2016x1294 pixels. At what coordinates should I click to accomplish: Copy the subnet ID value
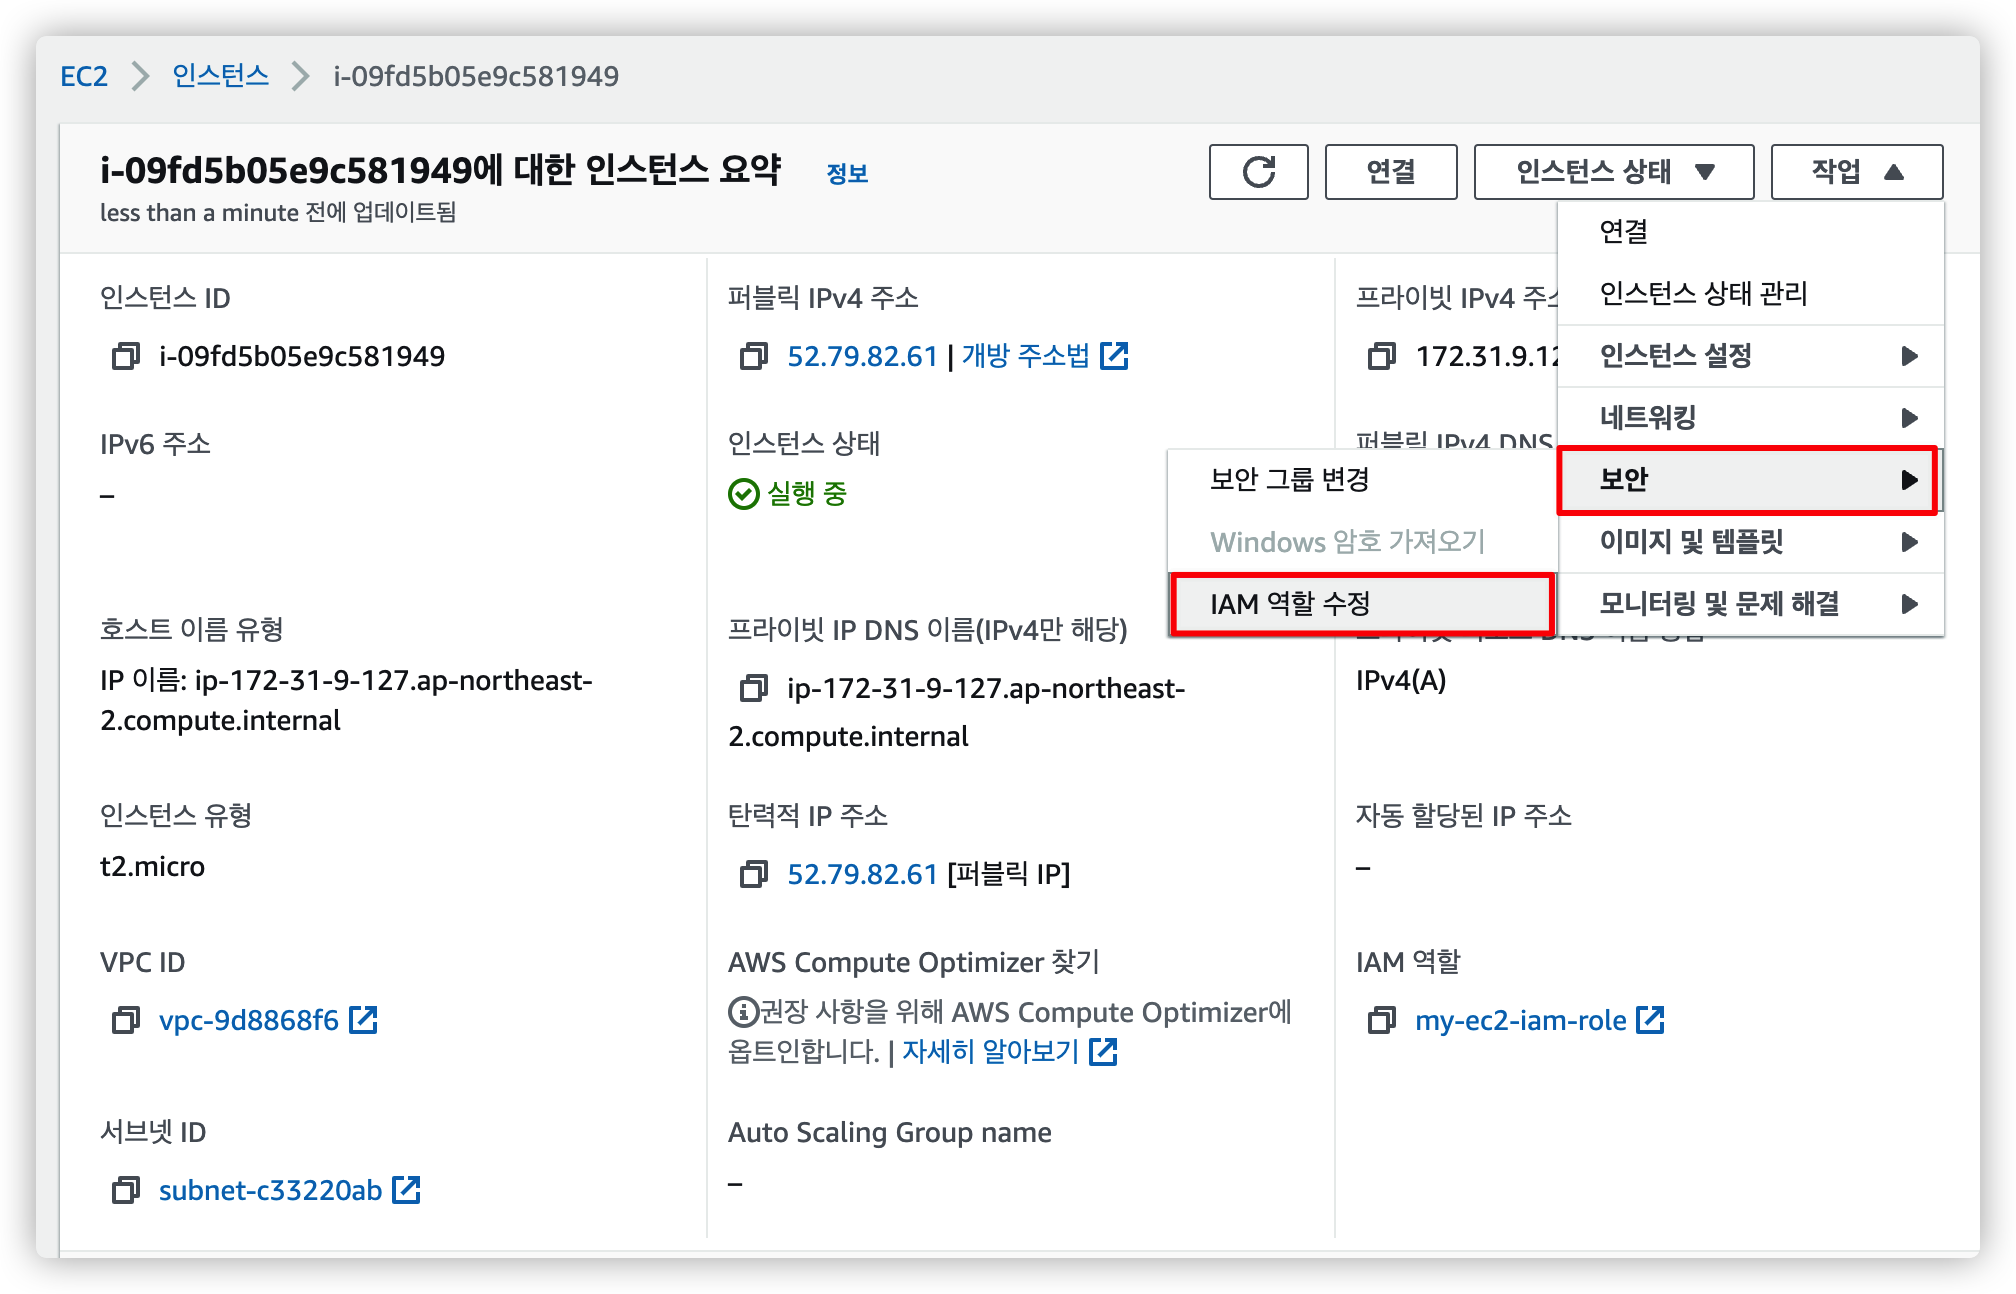[x=126, y=1190]
